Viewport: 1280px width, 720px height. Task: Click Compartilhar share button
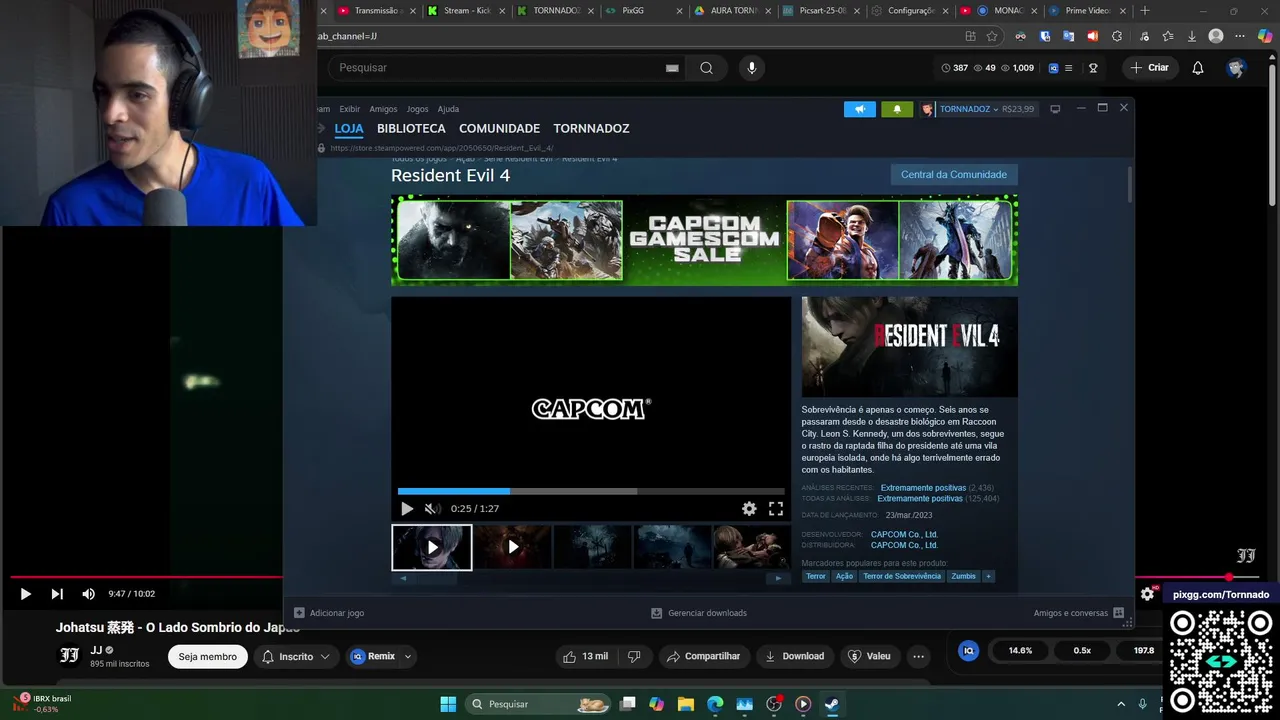(703, 657)
